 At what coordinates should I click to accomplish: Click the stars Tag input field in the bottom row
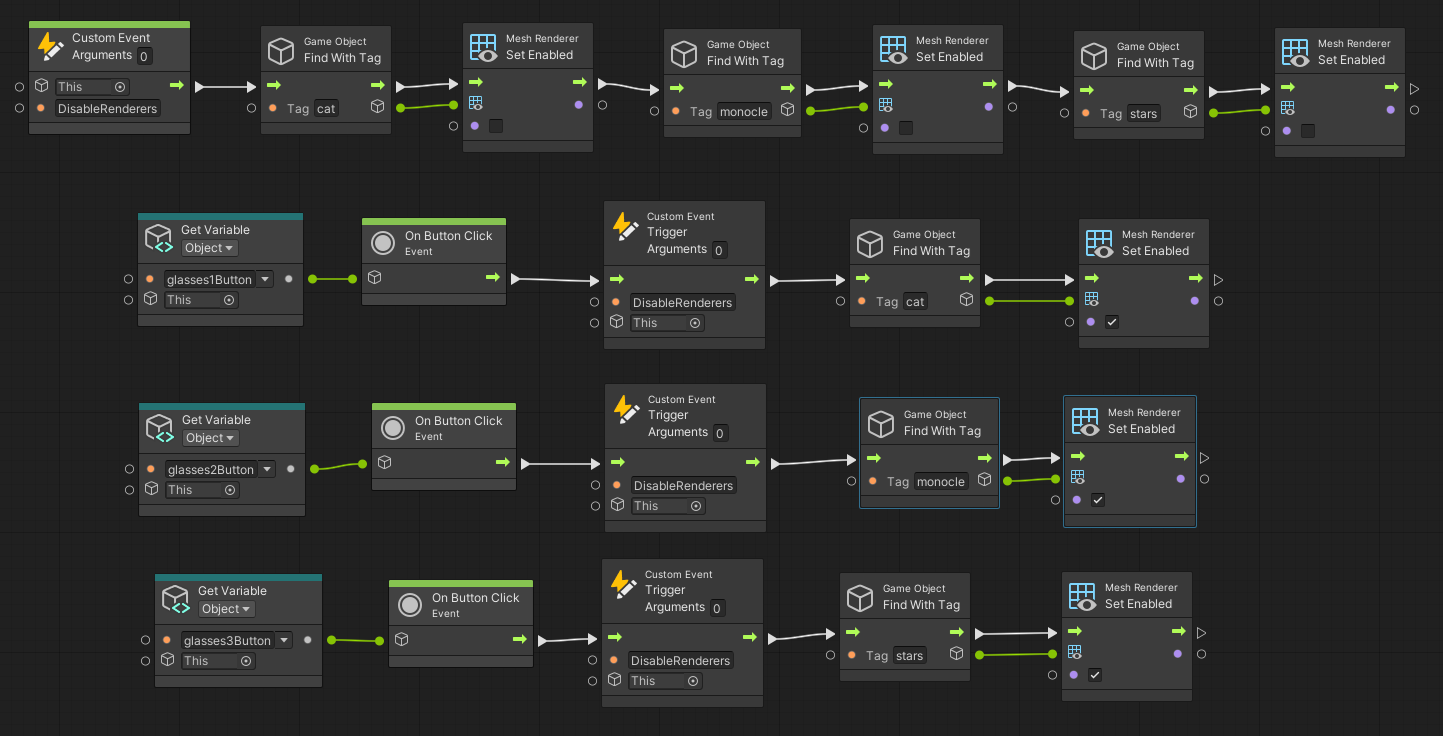[x=910, y=656]
